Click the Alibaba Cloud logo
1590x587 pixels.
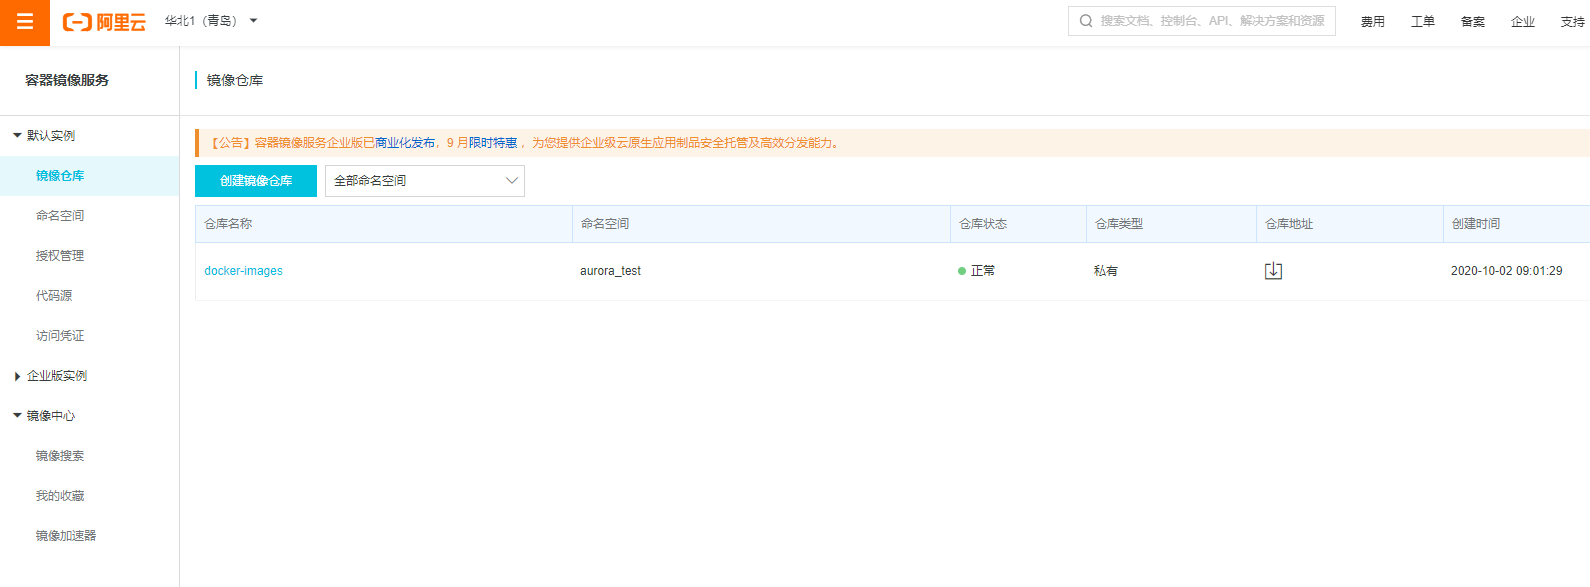click(104, 22)
